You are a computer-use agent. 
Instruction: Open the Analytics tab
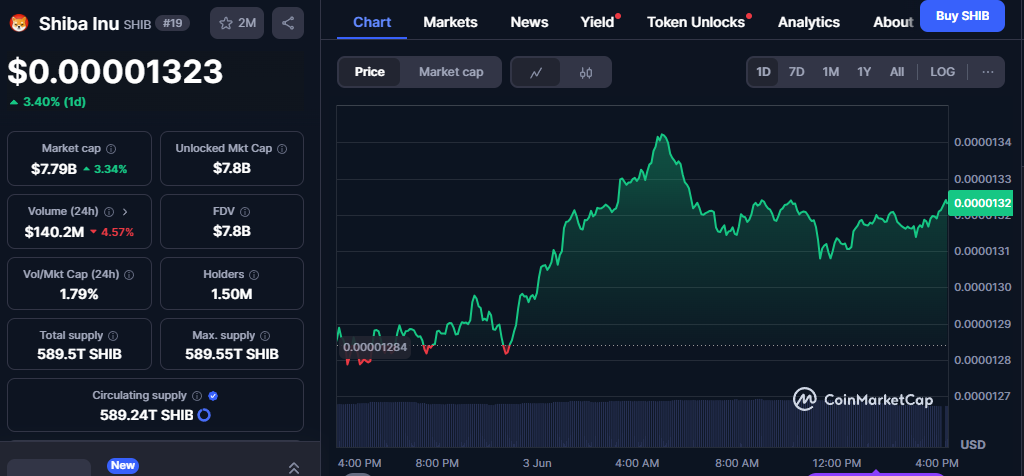pyautogui.click(x=809, y=22)
